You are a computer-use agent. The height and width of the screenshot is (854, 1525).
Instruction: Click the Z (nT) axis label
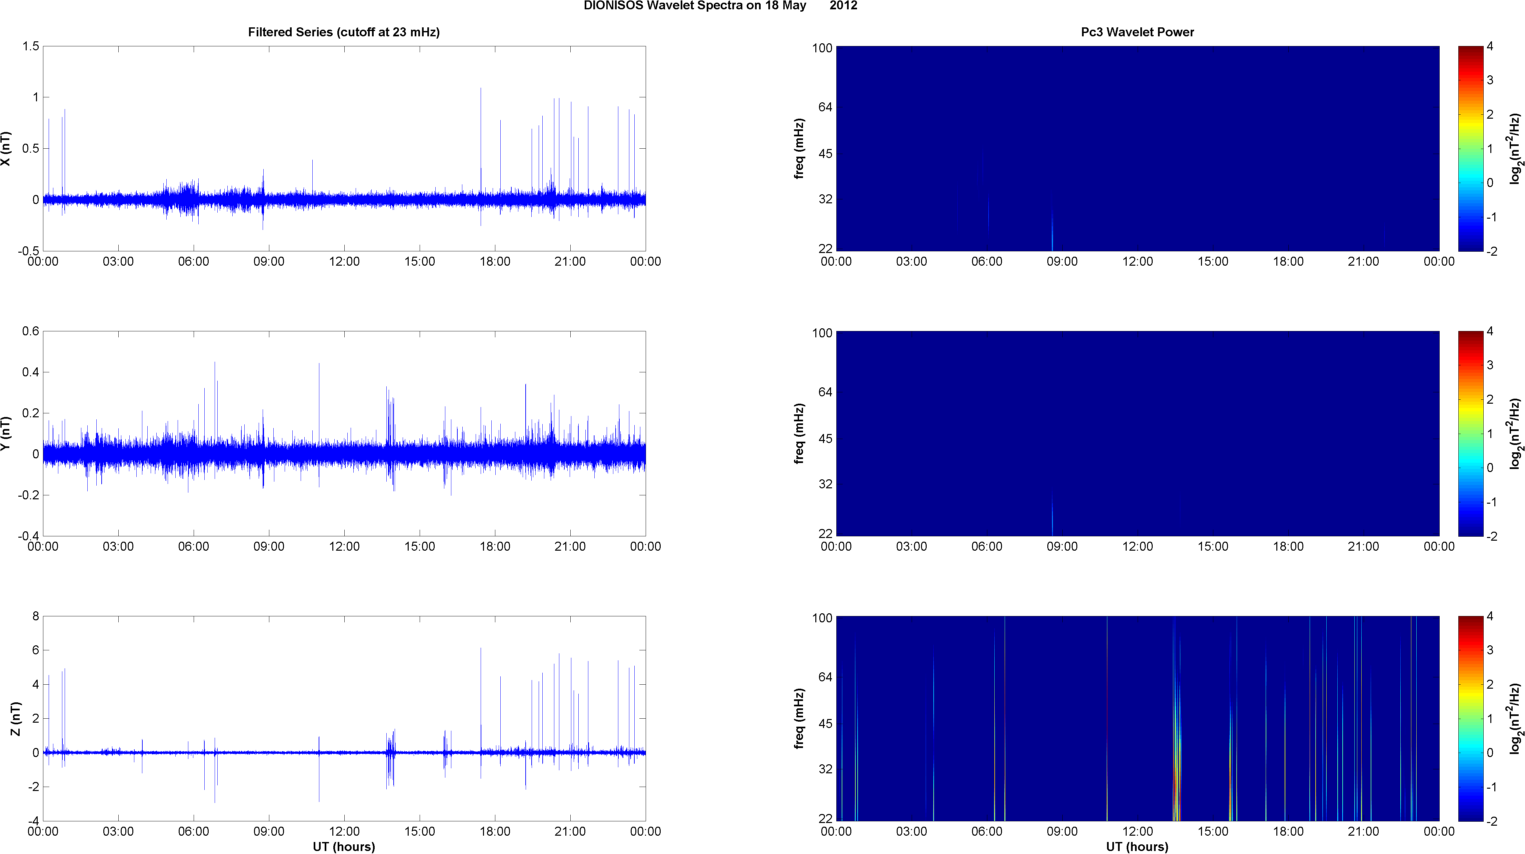(x=15, y=718)
